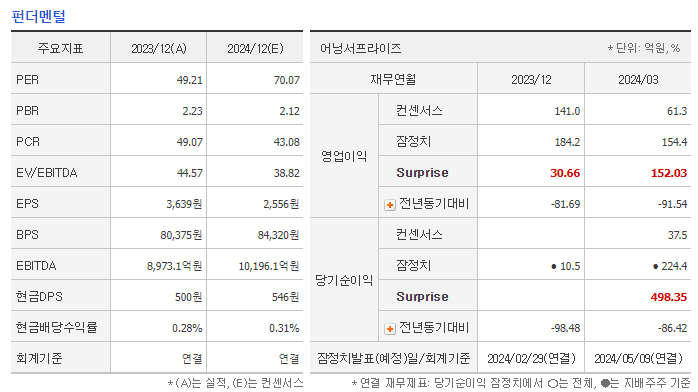Click 당기순이익 전년동기대비 value -98.48

tap(565, 328)
